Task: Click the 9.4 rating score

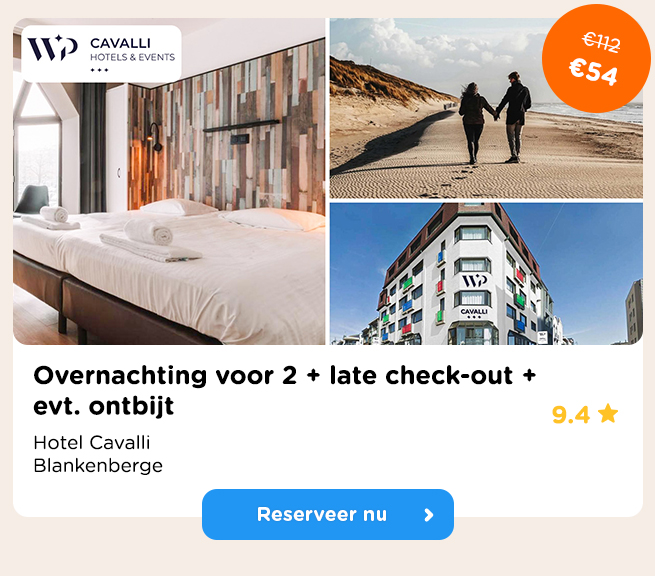Action: click(x=571, y=415)
